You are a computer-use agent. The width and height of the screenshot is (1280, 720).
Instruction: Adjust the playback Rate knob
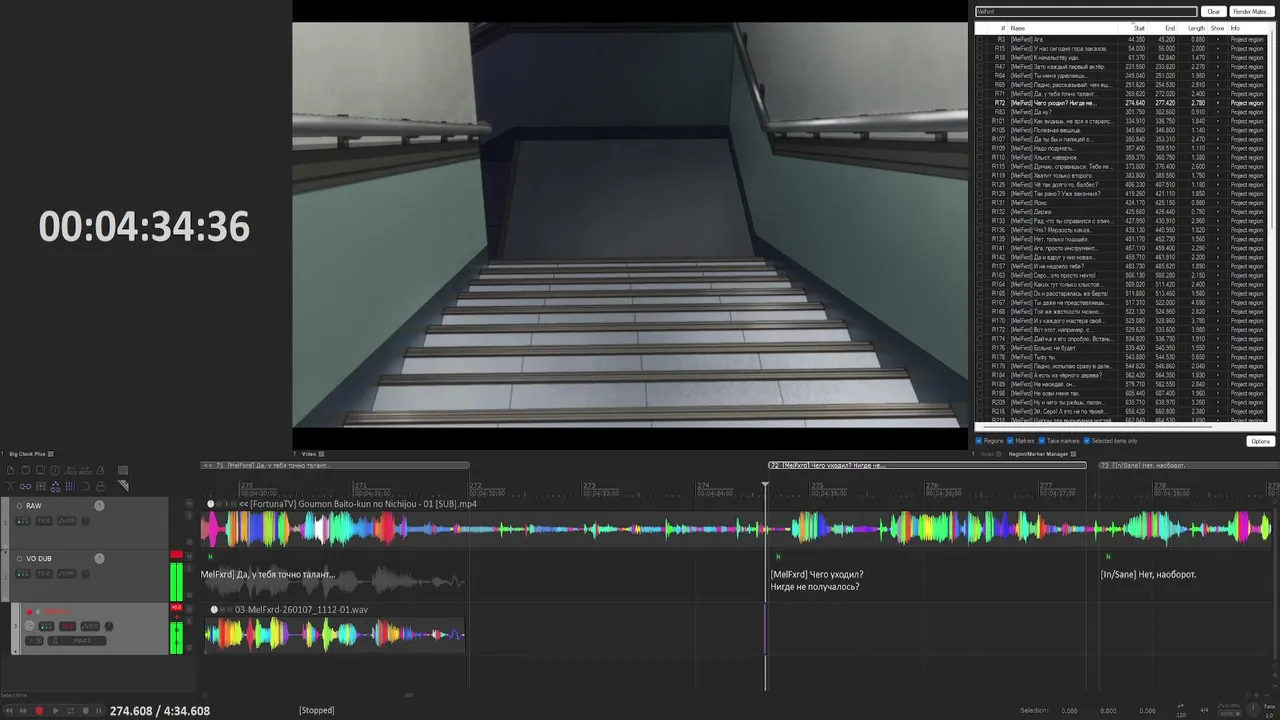pyautogui.click(x=1253, y=709)
